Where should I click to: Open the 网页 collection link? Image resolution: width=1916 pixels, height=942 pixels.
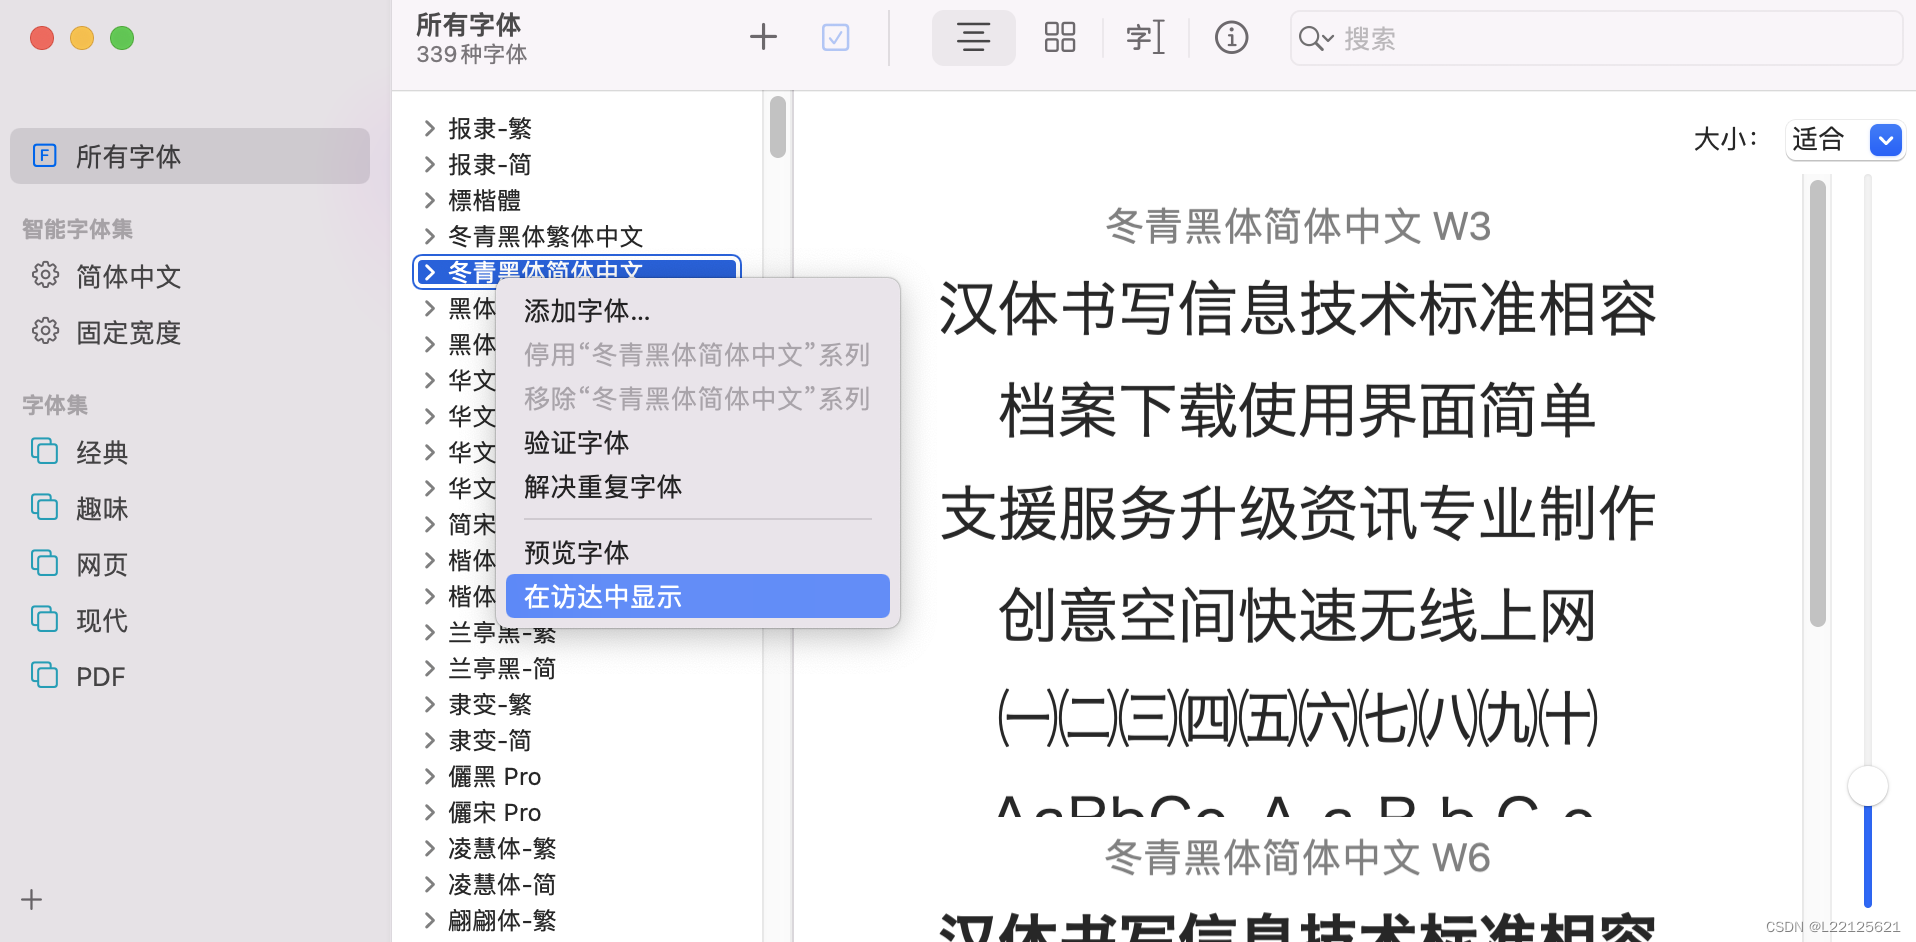click(x=101, y=564)
